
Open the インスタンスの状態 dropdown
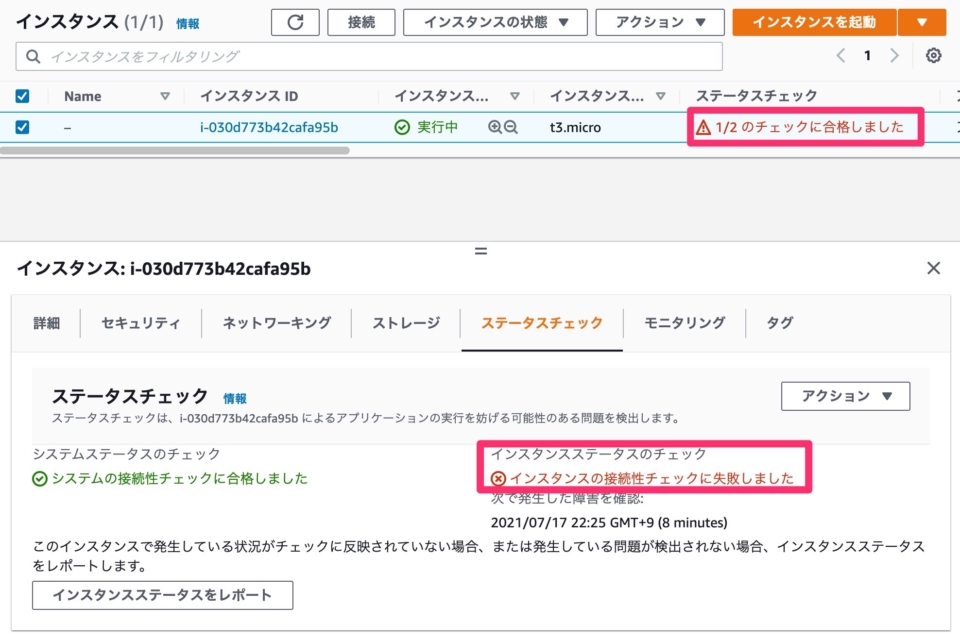[x=496, y=21]
